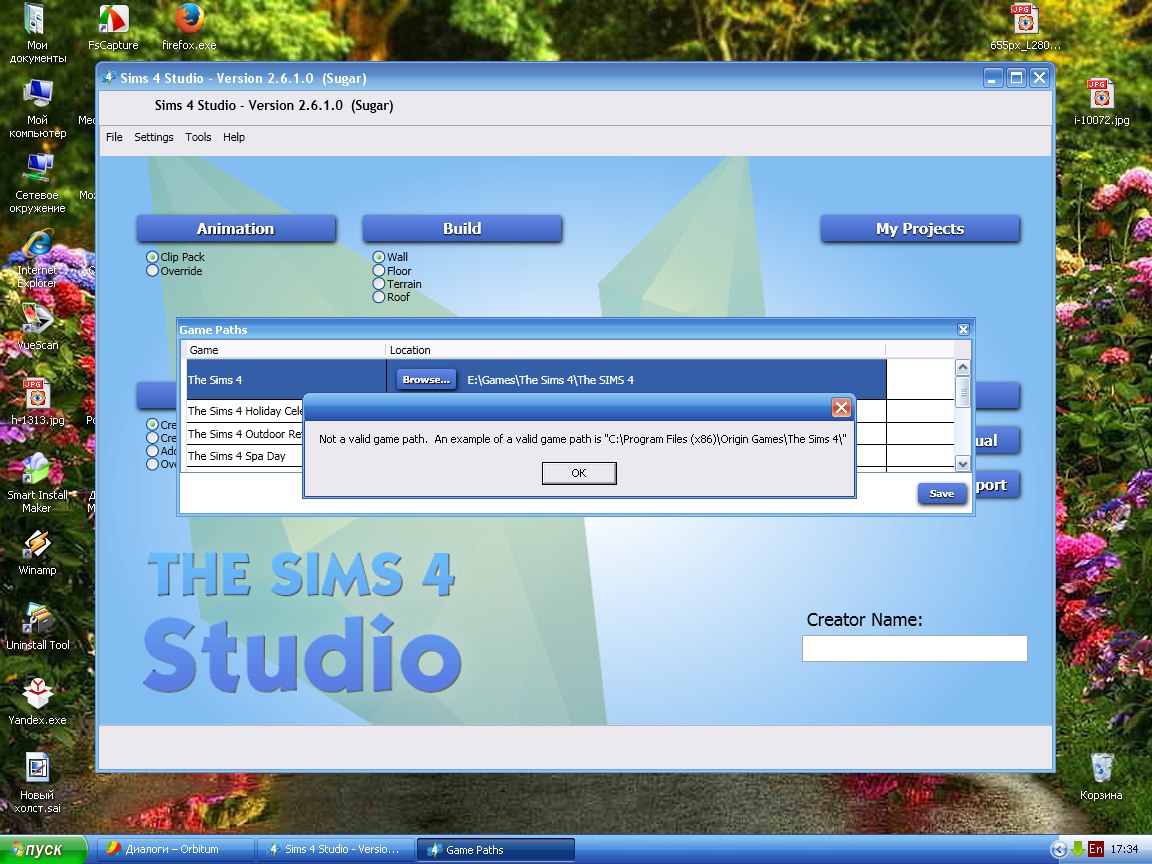The width and height of the screenshot is (1152, 864).
Task: Click the Game column header
Action: pyautogui.click(x=285, y=350)
